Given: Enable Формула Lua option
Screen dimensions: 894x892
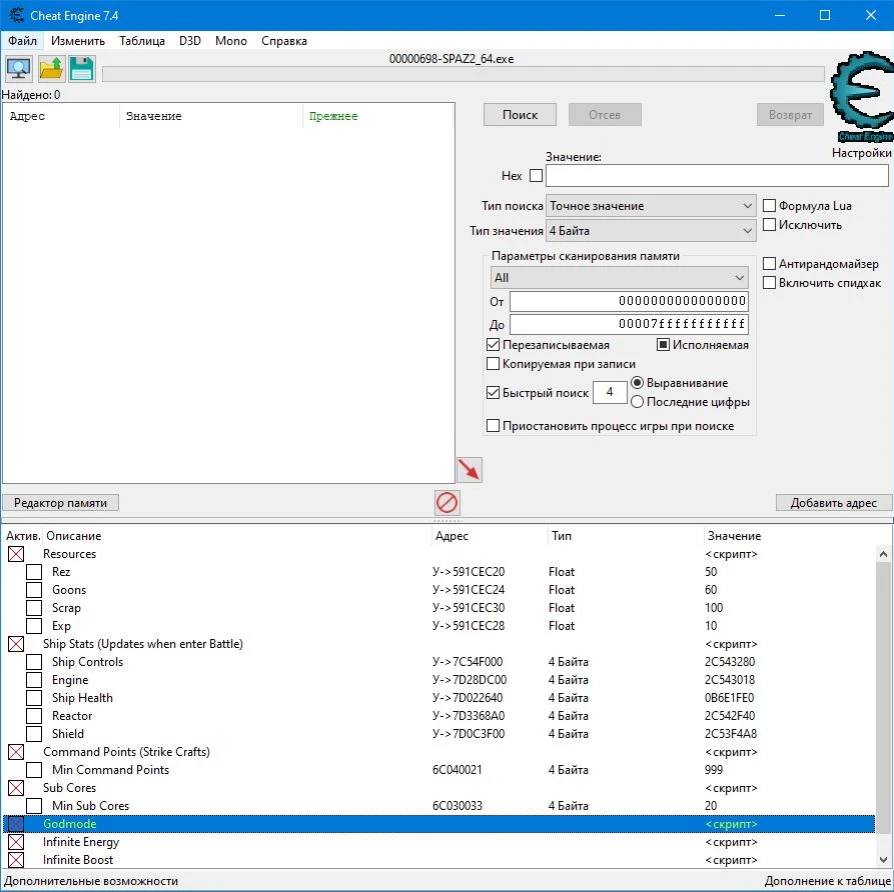Looking at the screenshot, I should 769,205.
